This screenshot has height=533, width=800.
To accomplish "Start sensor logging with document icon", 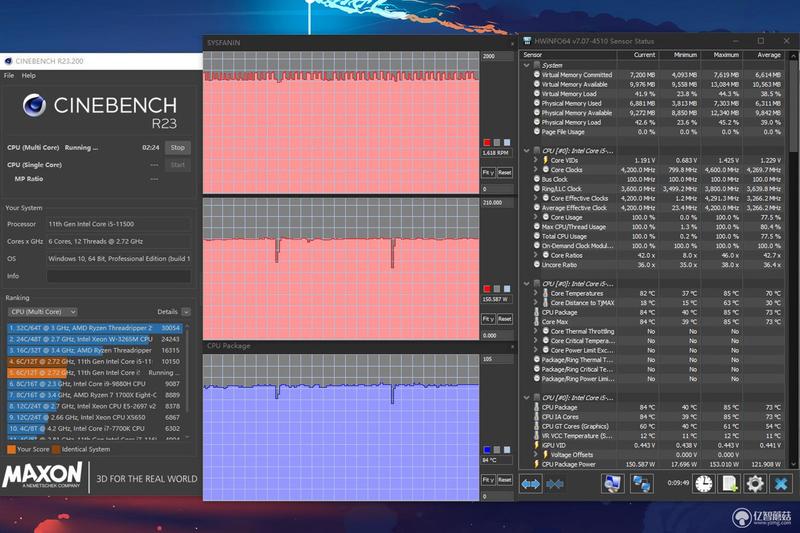I will click(730, 484).
